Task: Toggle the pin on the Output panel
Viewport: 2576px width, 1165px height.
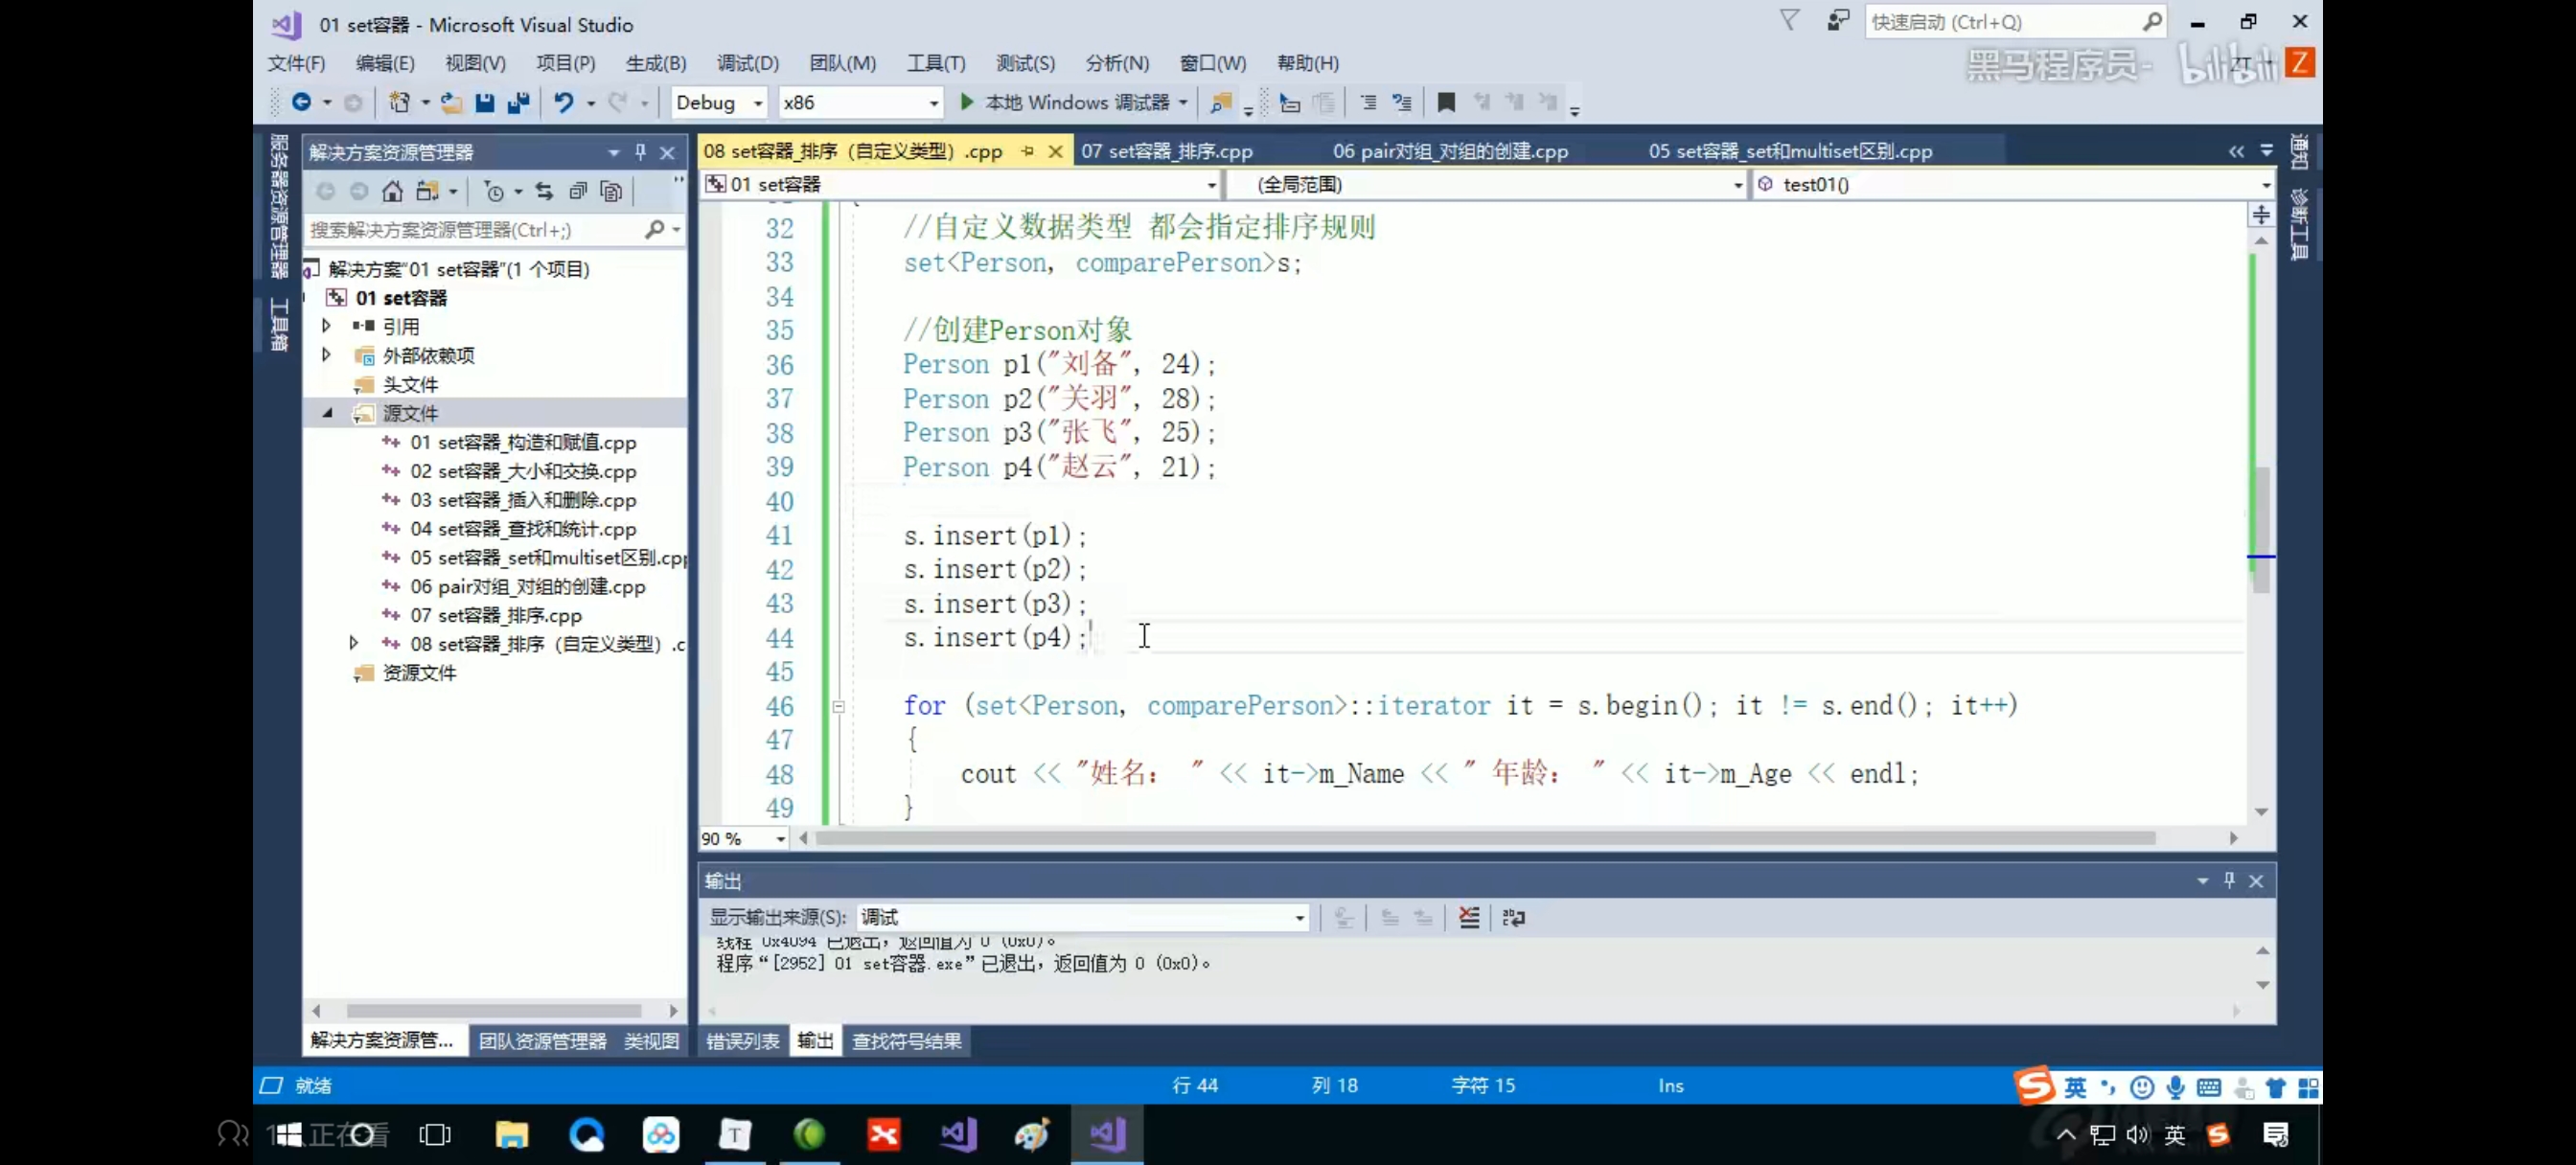Action: (2228, 881)
